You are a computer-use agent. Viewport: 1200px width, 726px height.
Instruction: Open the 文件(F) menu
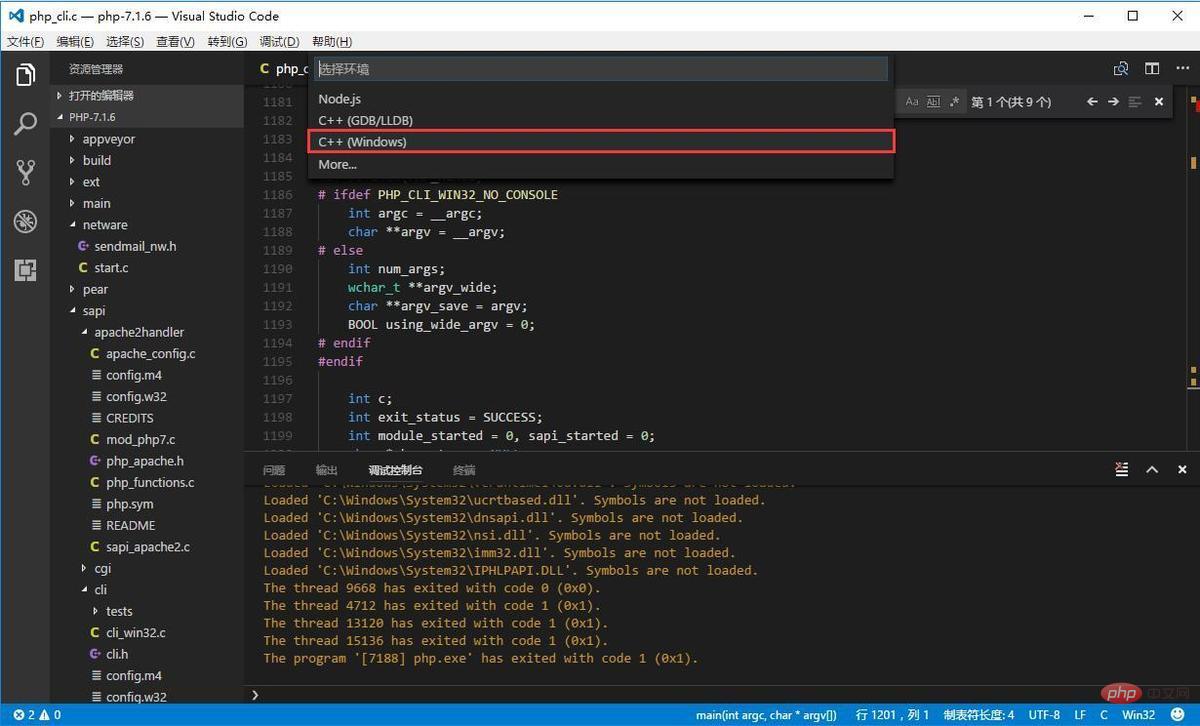coord(26,41)
